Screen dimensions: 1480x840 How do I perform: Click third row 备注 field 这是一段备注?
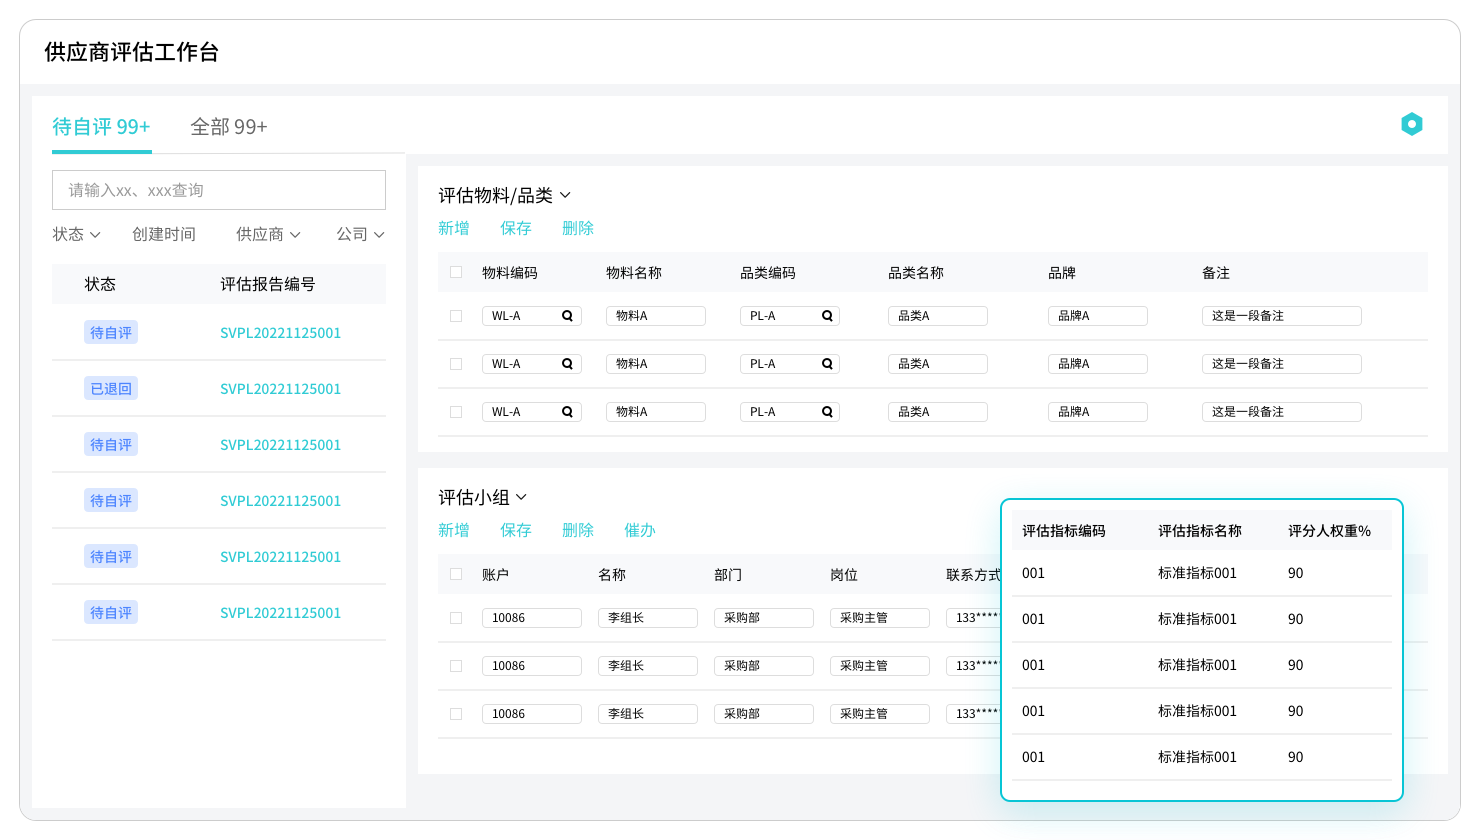coord(1282,412)
